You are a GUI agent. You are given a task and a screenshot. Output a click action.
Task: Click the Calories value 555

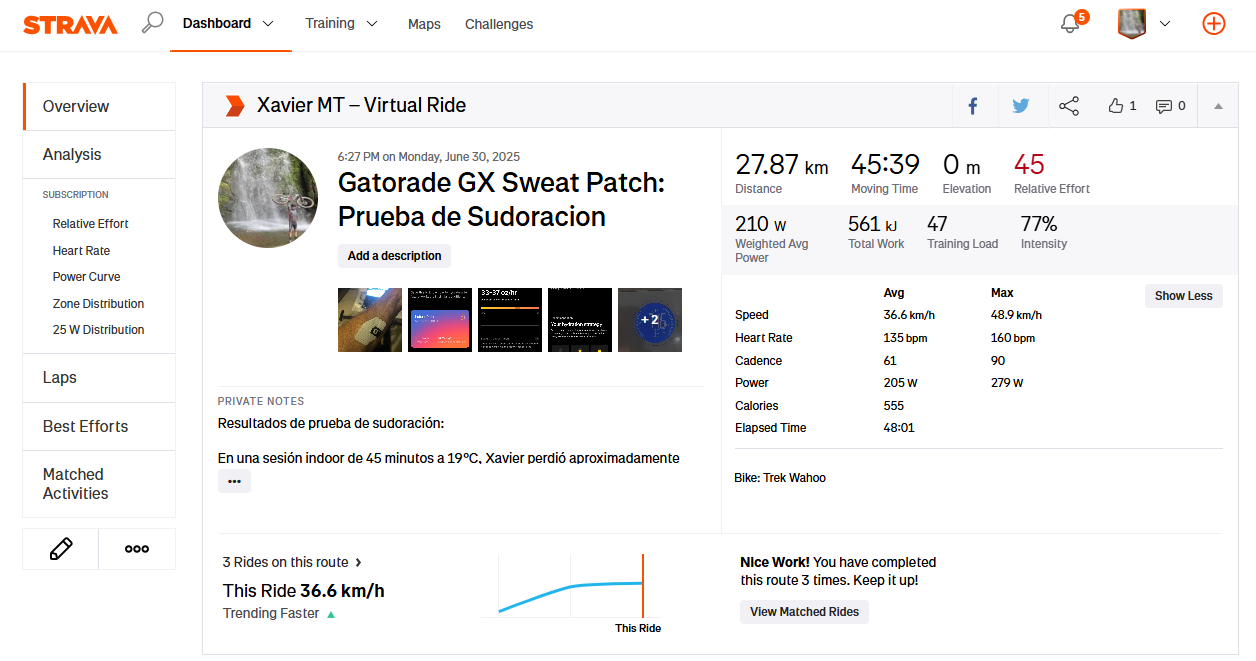894,406
